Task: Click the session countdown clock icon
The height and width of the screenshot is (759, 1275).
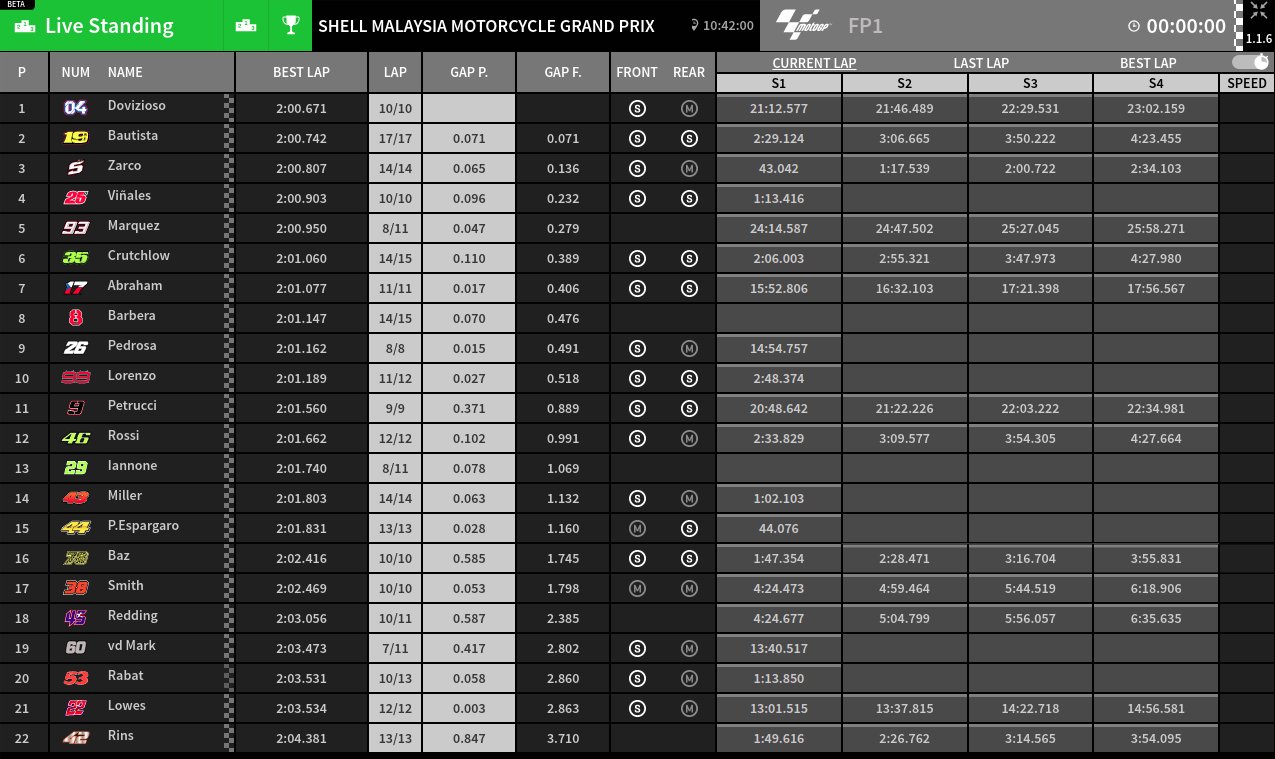Action: coord(1133,27)
